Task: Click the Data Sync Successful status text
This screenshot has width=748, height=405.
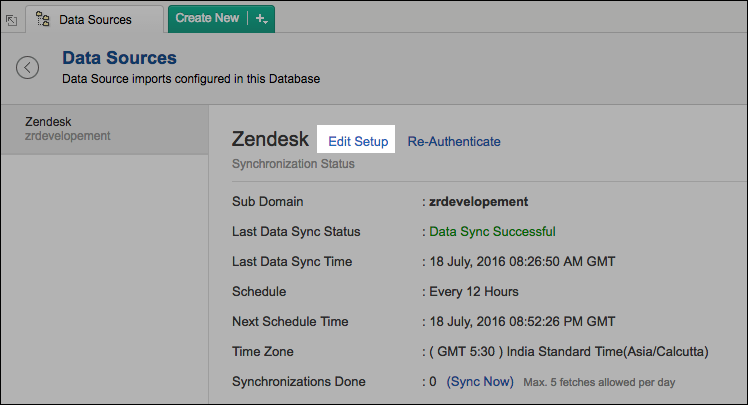Action: [x=492, y=231]
